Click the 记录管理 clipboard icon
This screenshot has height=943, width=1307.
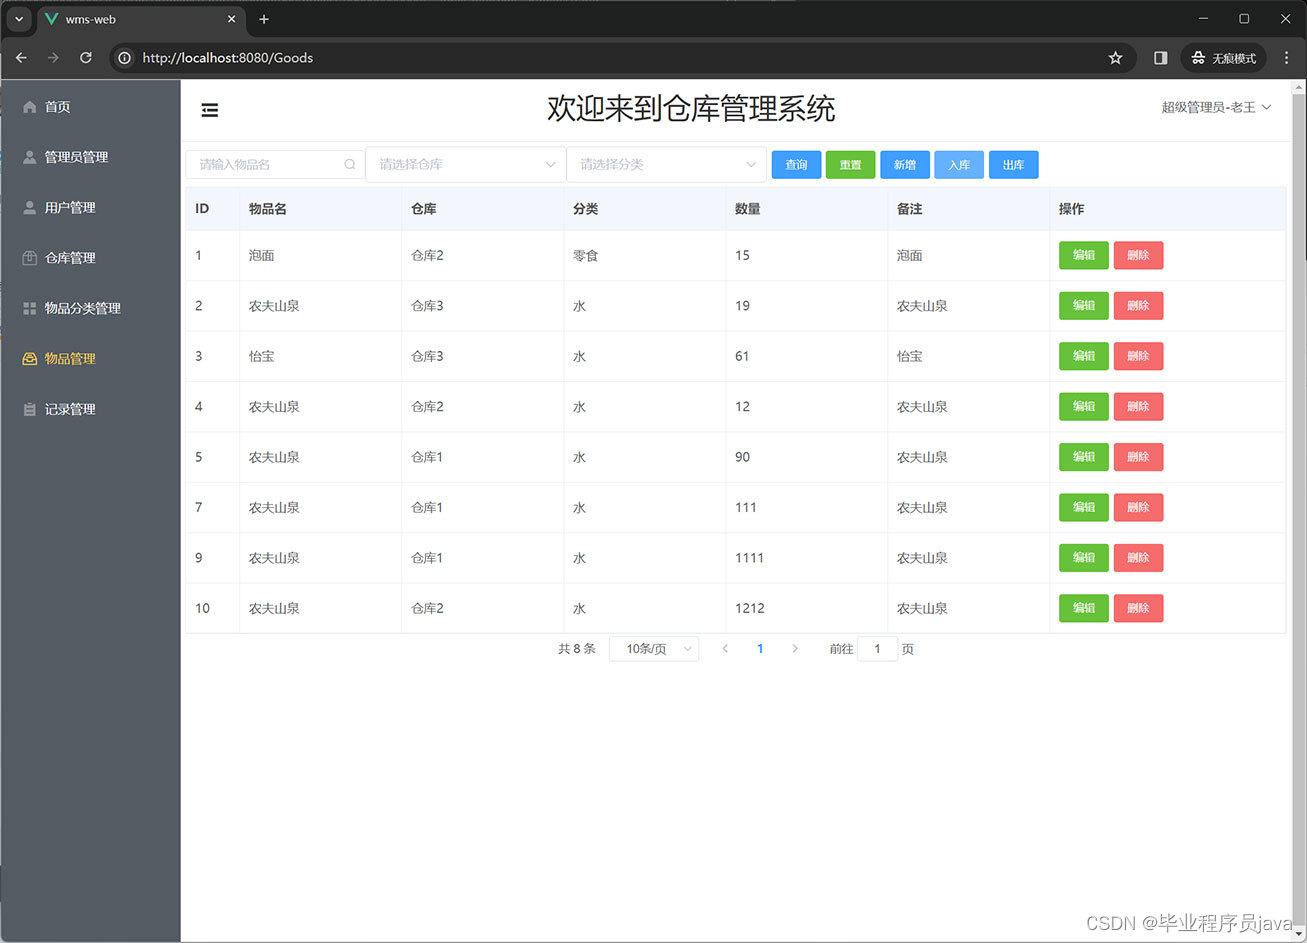(x=30, y=409)
